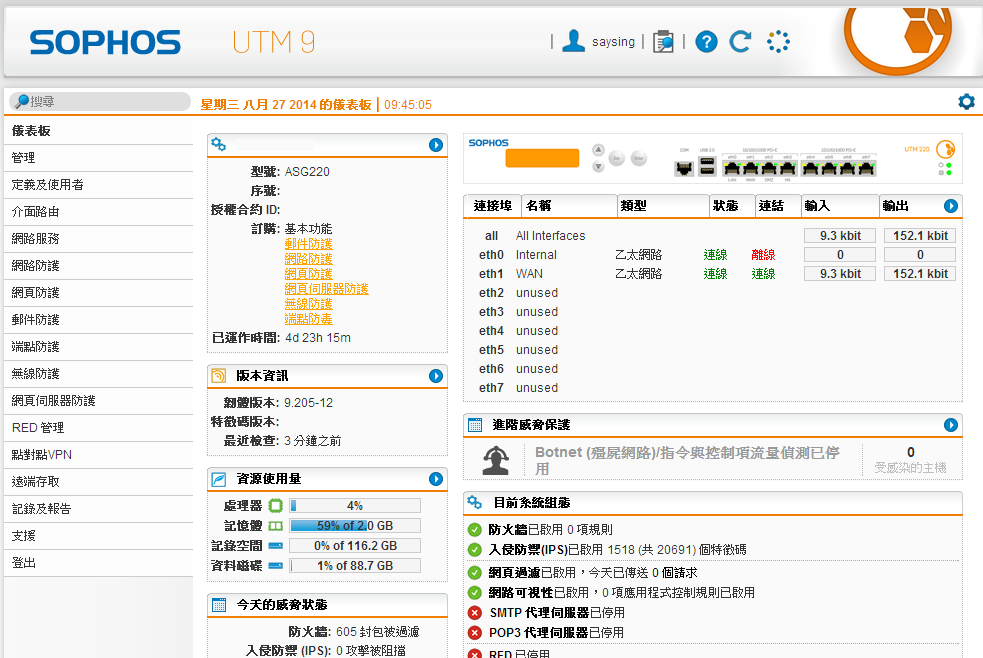This screenshot has height=658, width=983.
Task: Follow the orange 網頁伺服器防護 subscription link
Action: pos(327,289)
